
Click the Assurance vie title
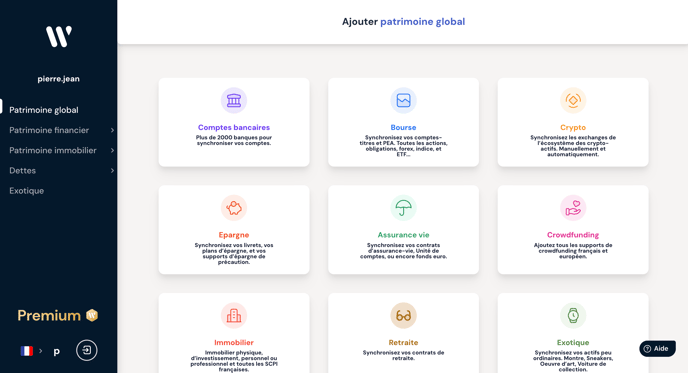click(403, 235)
